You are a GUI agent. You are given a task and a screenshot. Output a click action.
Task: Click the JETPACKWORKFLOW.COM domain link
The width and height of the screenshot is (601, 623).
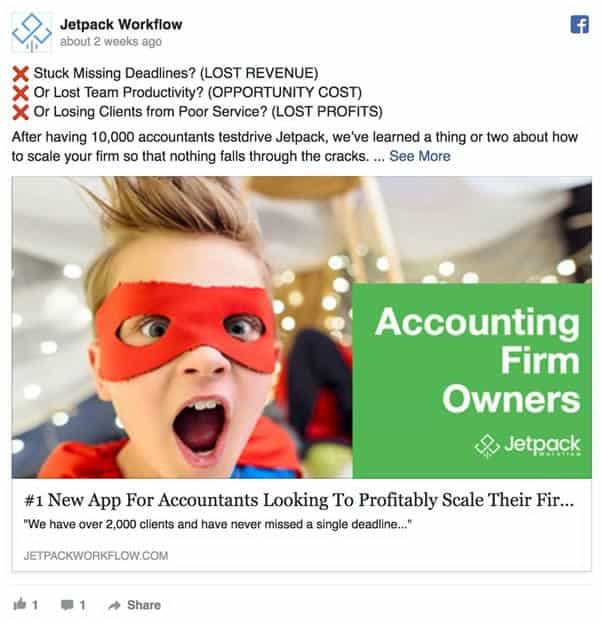coord(96,555)
